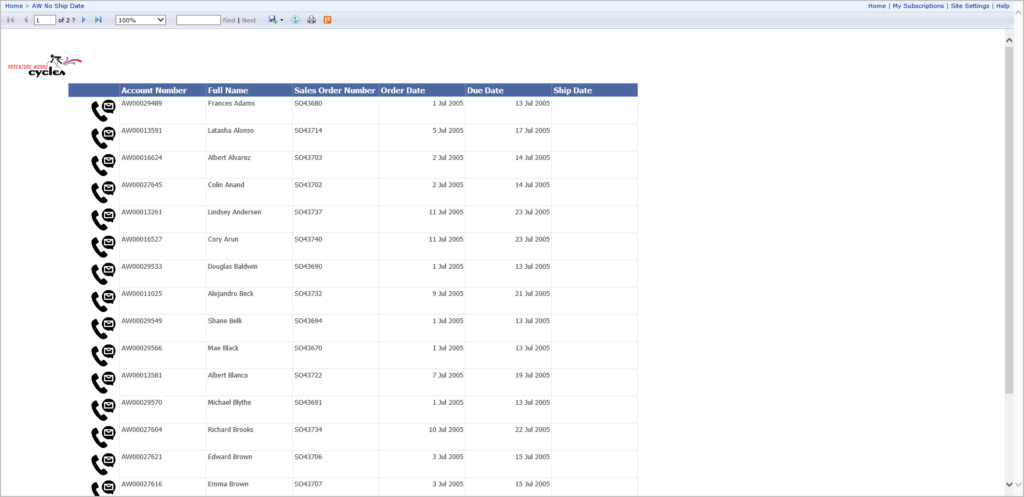Screen dimensions: 1024x497
Task: Click the vertical scrollbar thumb
Action: (x=1009, y=219)
